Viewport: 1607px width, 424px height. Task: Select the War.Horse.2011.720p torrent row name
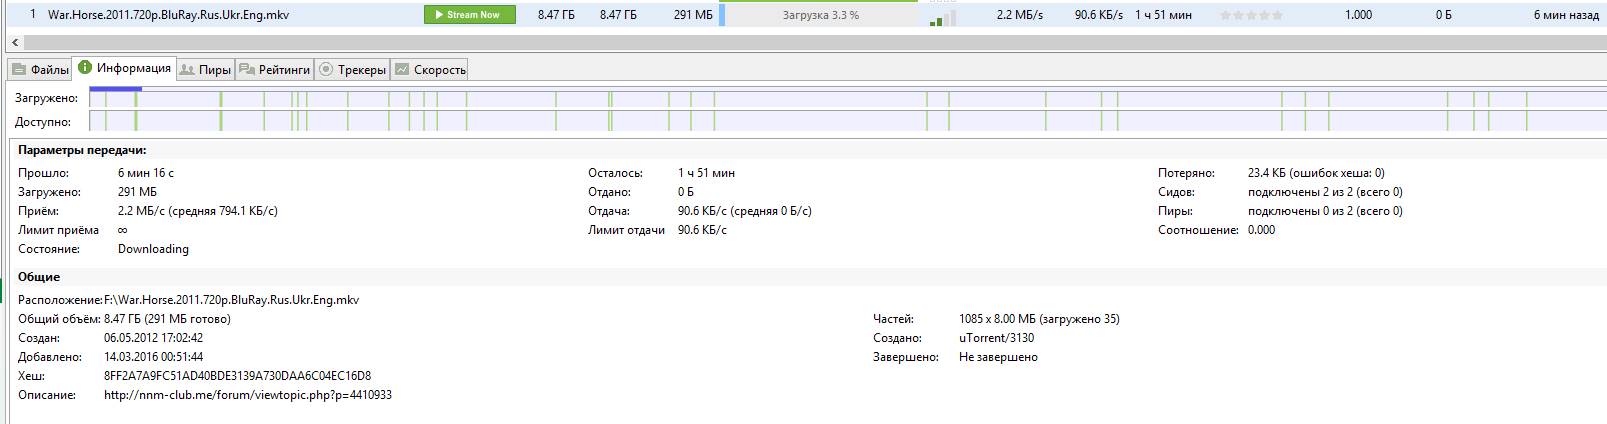(169, 15)
